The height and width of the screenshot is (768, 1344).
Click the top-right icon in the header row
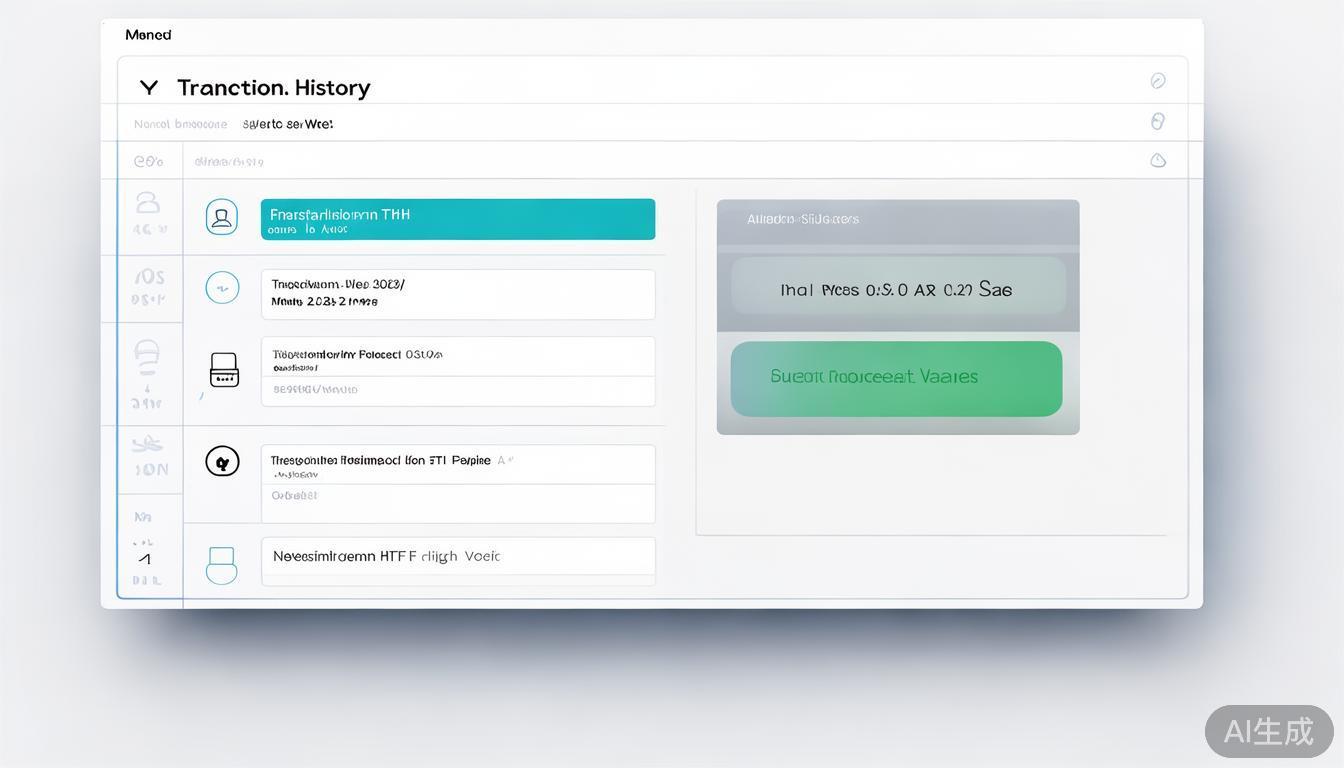click(1158, 81)
